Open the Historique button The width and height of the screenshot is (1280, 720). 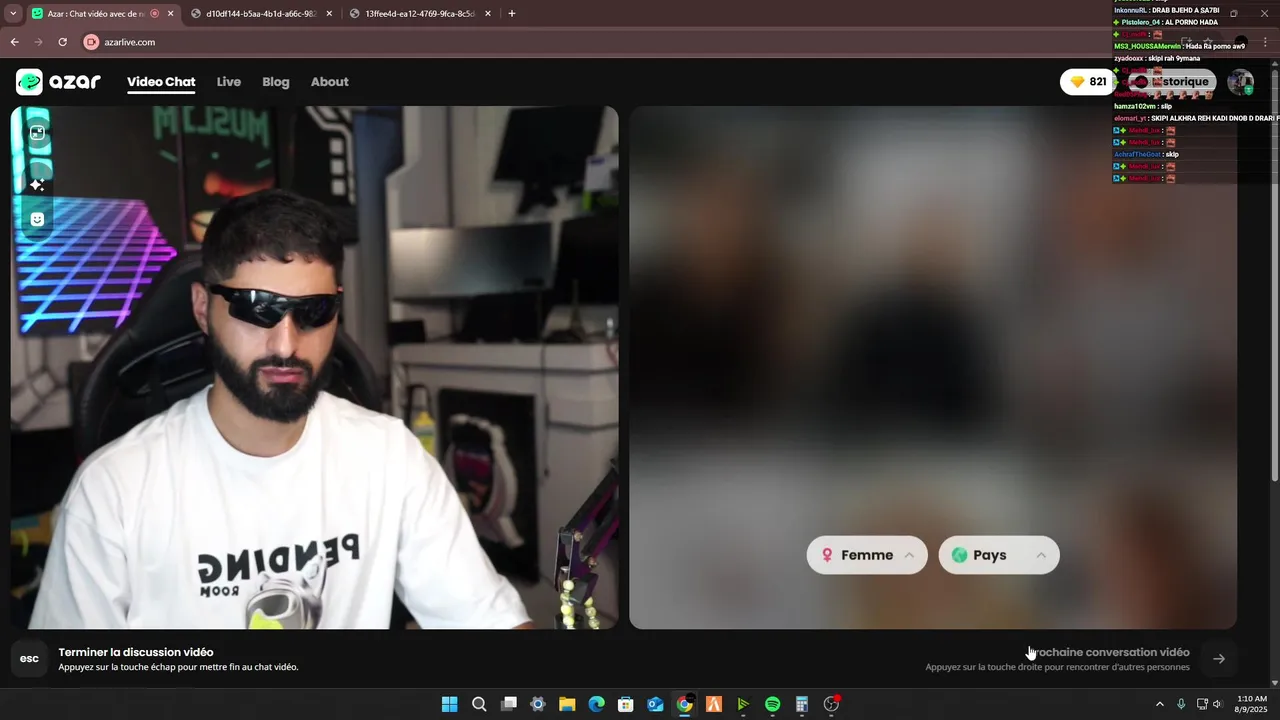[x=1172, y=82]
